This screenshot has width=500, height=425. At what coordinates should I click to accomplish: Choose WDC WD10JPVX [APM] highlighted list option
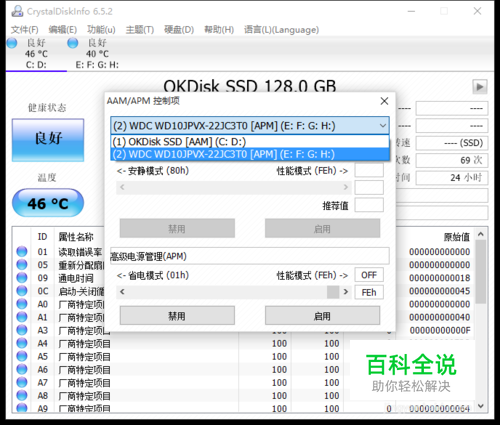click(x=250, y=154)
